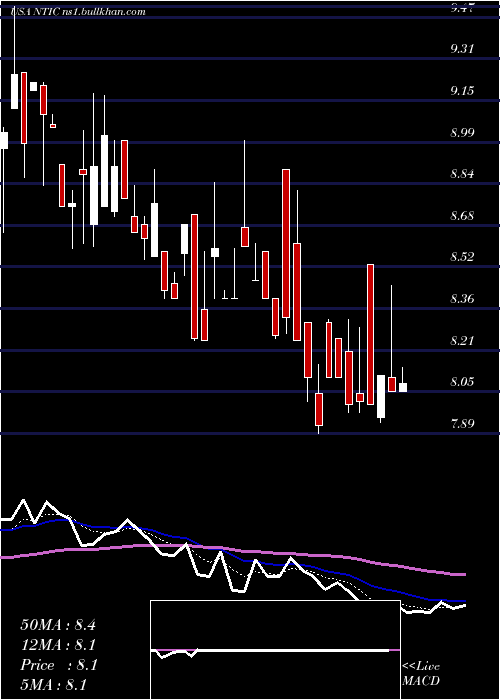
Task: Click the tall red candle reaching 8.84 level
Action: point(286,244)
